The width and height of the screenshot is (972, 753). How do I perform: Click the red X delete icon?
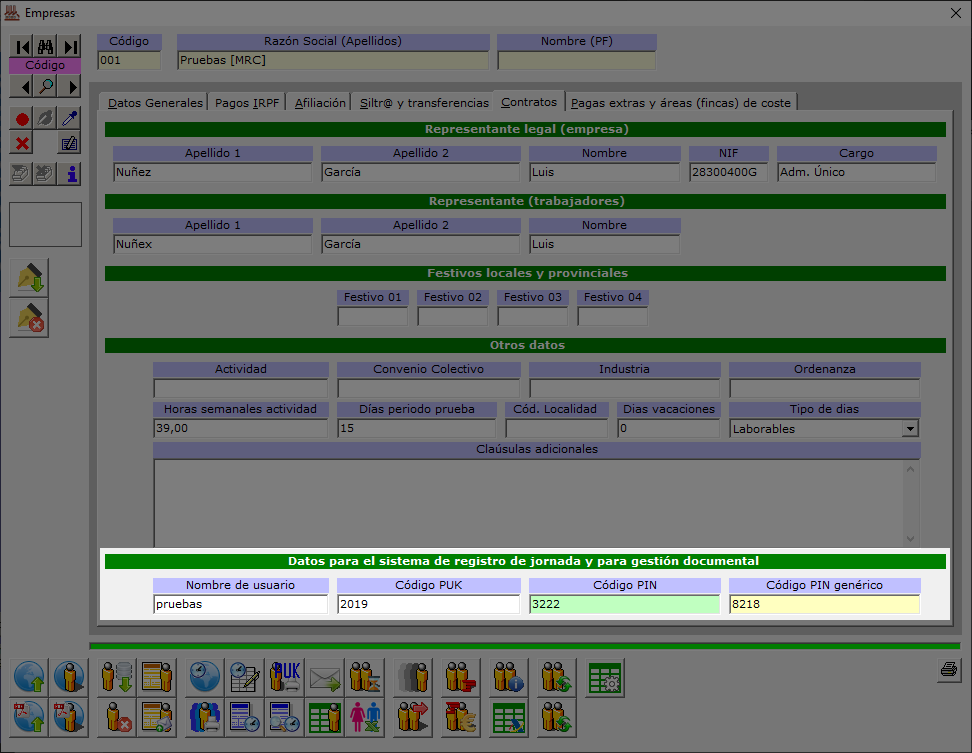tap(21, 143)
